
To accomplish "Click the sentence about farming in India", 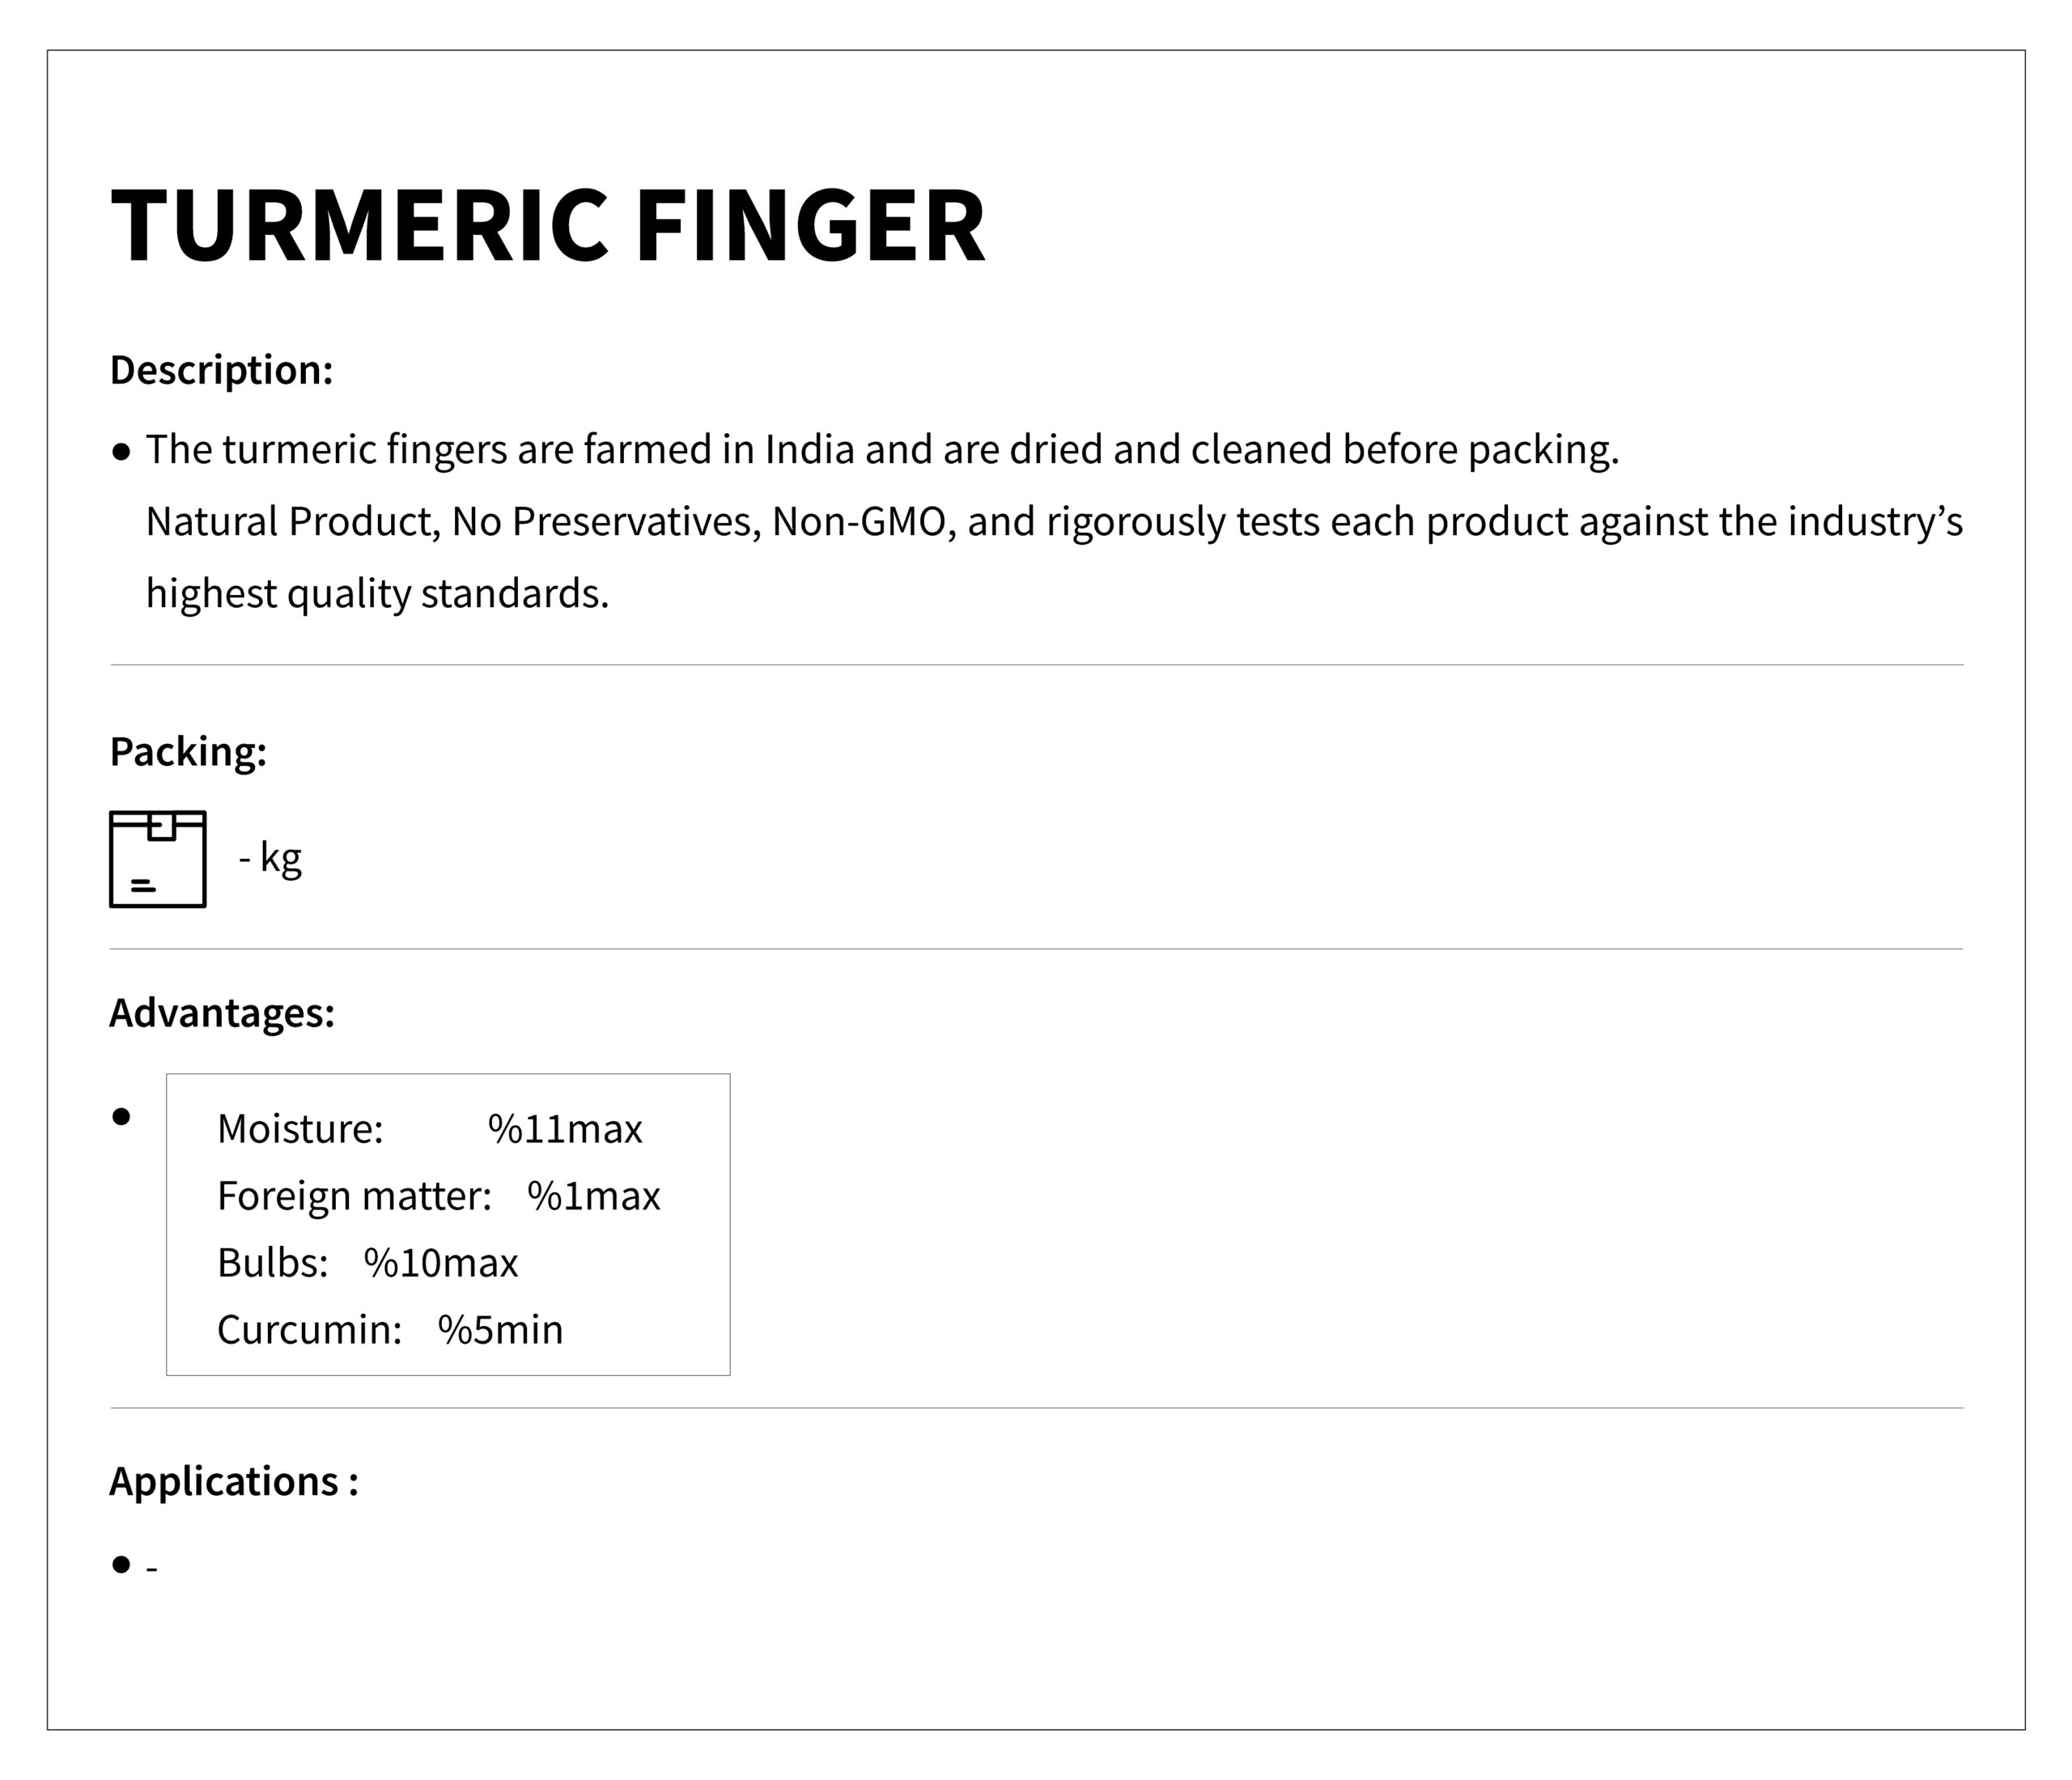I will 882,450.
